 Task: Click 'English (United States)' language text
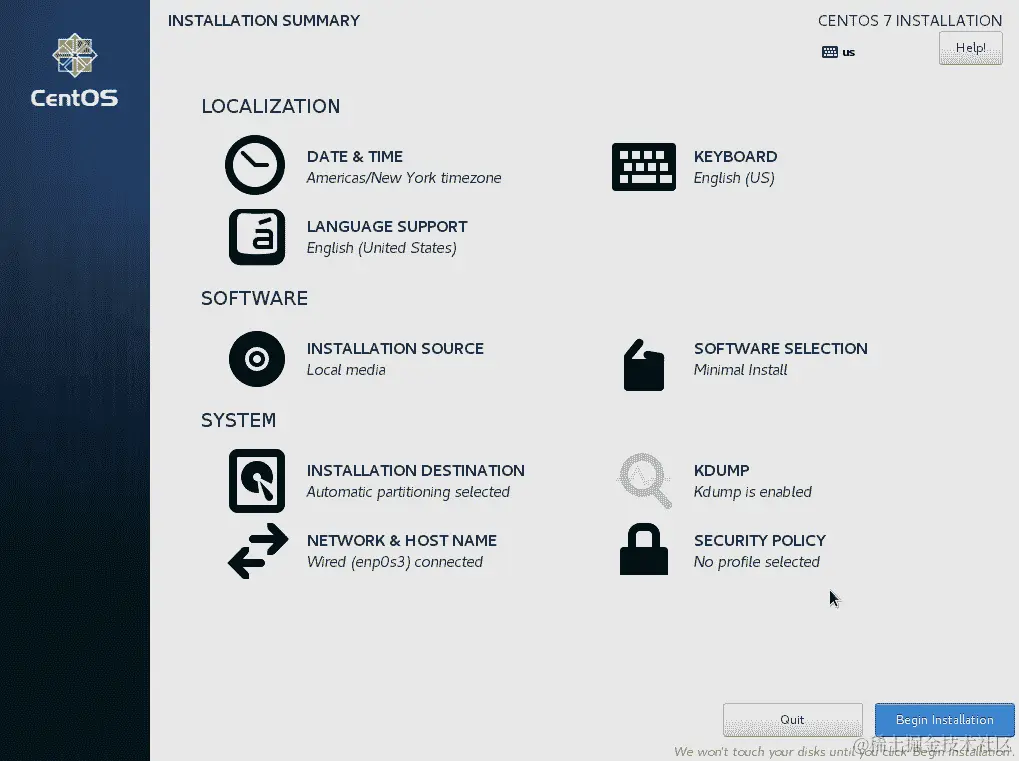381,248
